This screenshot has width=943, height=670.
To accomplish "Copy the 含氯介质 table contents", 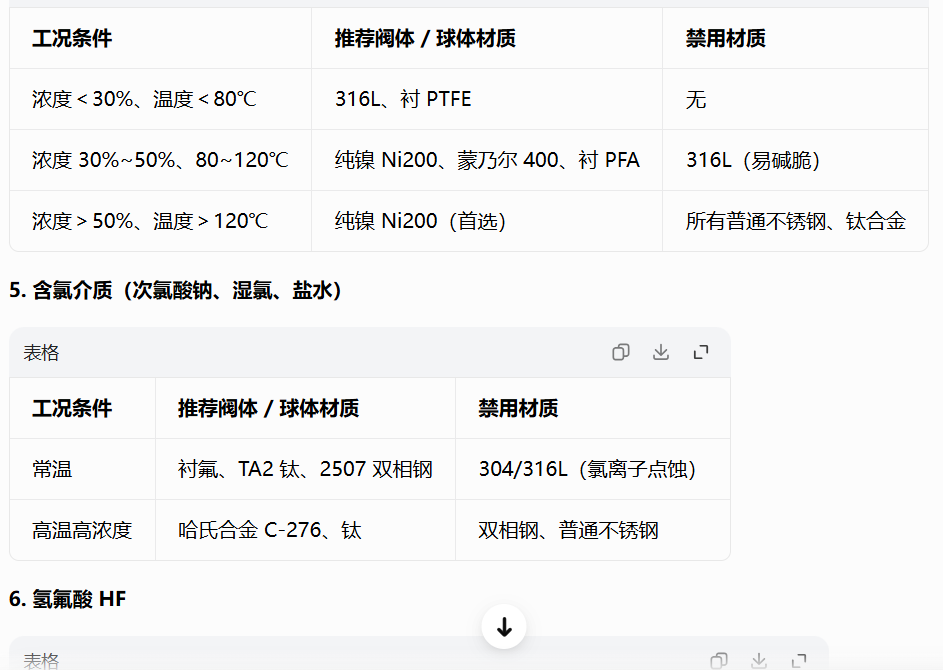I will (x=621, y=352).
